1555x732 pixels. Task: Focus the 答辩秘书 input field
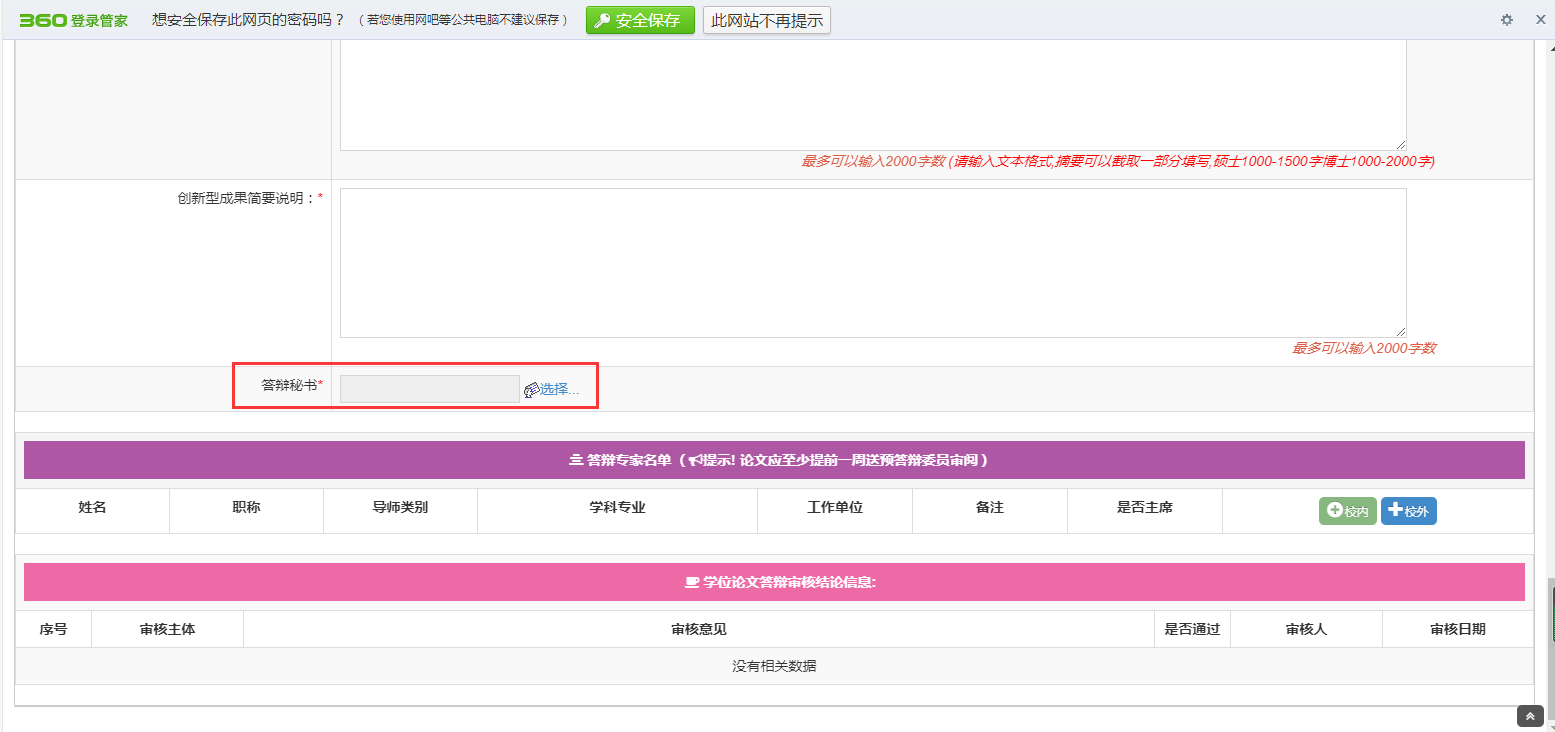point(429,389)
